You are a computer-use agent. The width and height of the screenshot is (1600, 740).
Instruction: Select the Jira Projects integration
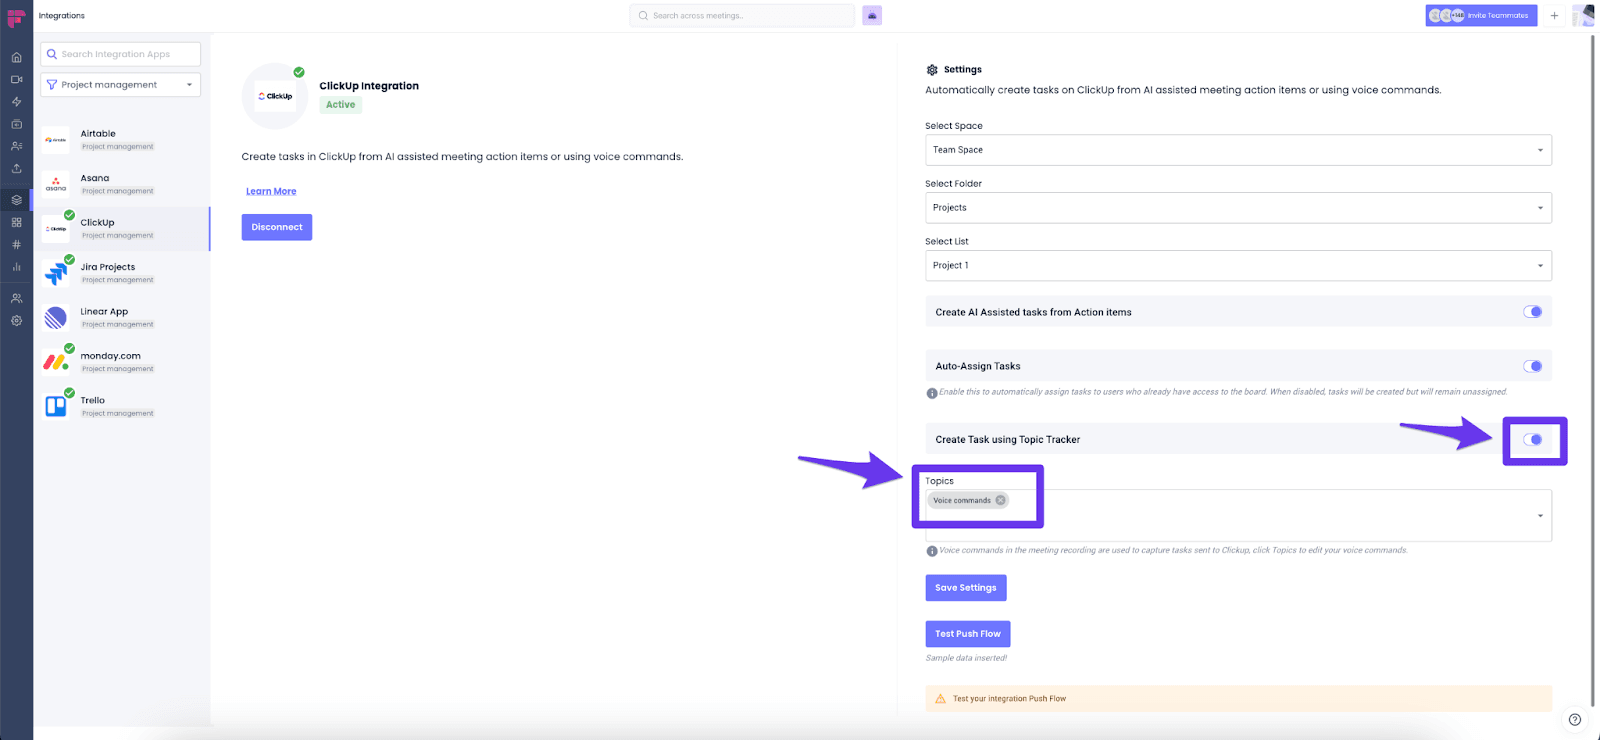[122, 273]
